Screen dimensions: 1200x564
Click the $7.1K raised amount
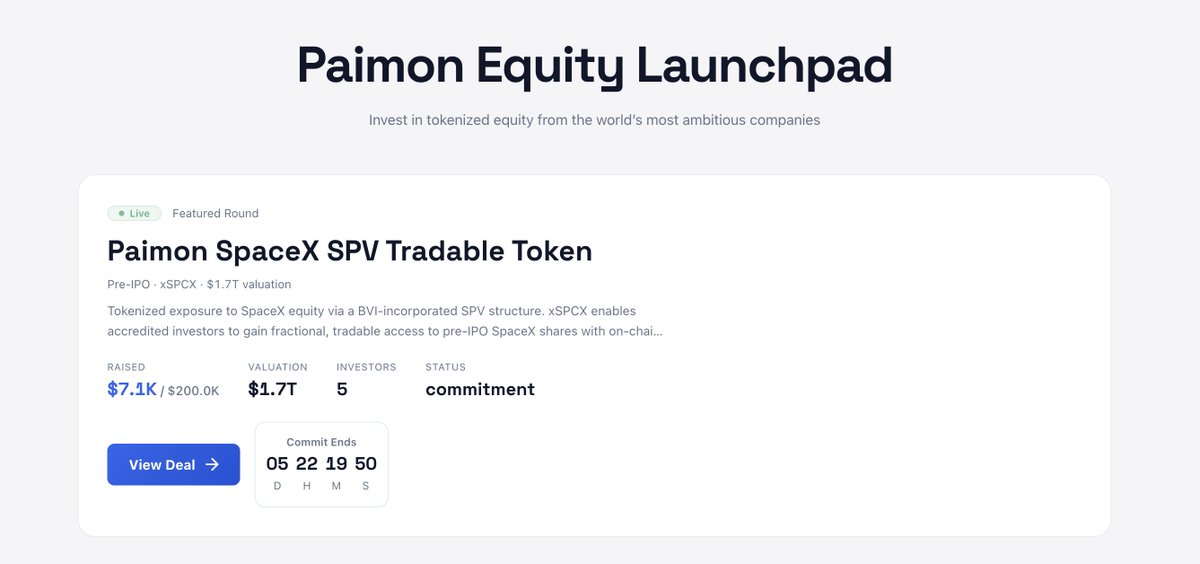[131, 389]
